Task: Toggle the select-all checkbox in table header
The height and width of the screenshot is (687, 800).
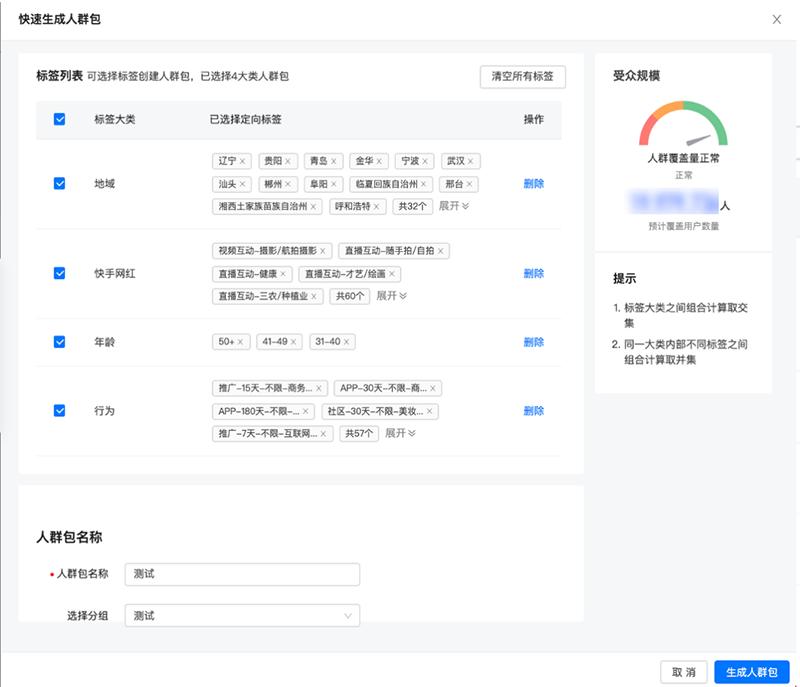Action: pyautogui.click(x=60, y=119)
